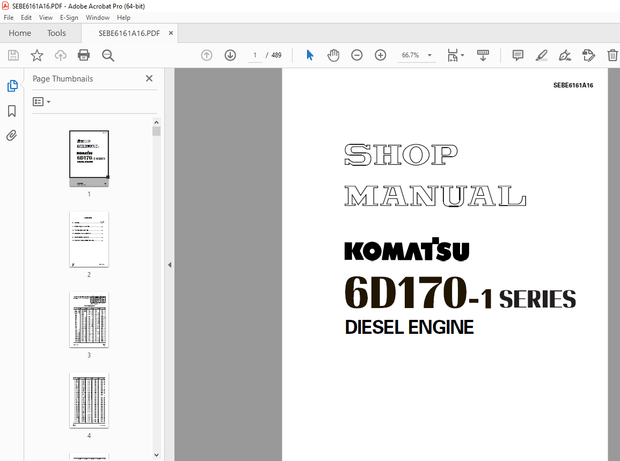
Task: Click the SEBE6161A16 code on the page
Action: 573,85
